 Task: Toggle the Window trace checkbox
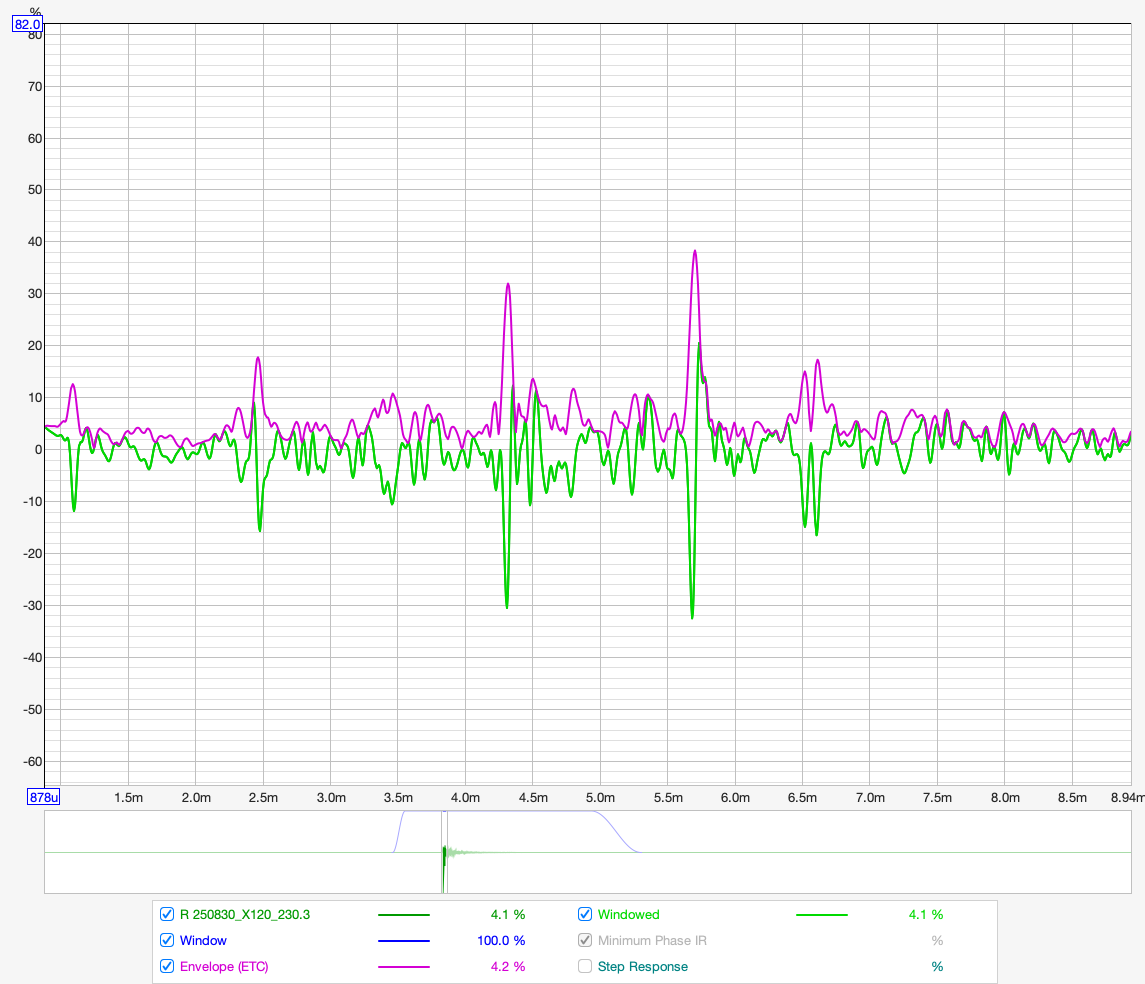coord(167,940)
